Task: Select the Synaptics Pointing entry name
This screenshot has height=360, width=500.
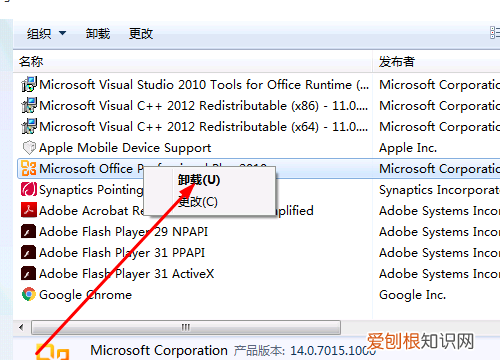Action: (x=91, y=190)
